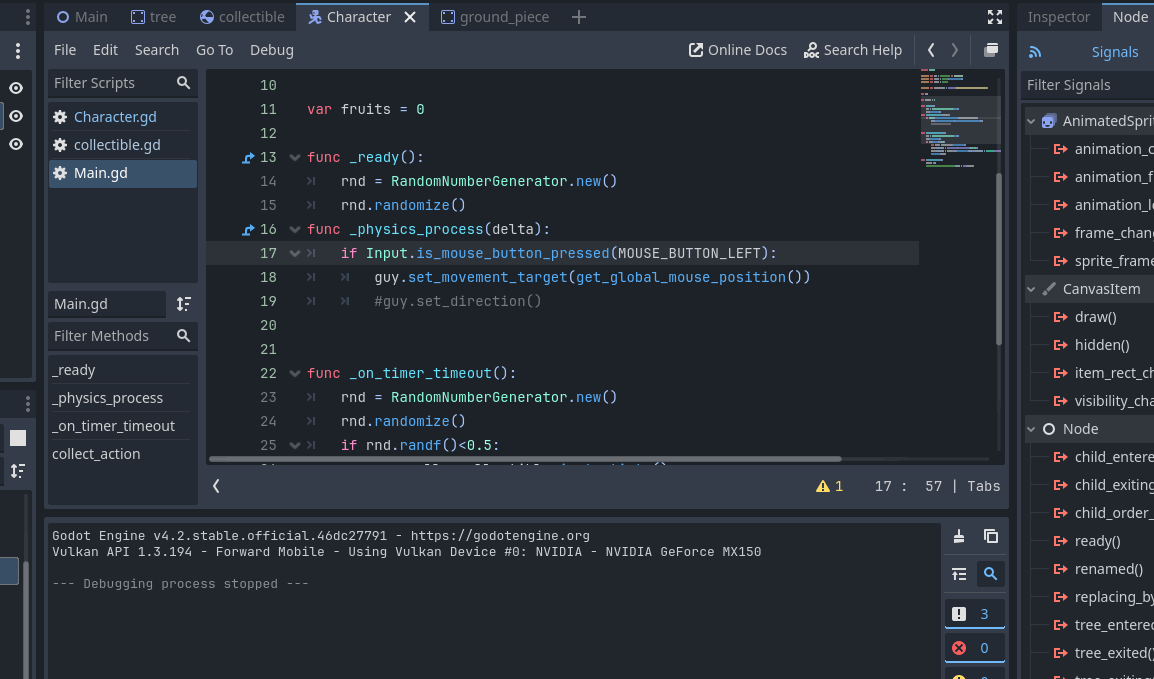Toggle the warnings filter showing 3

(974, 612)
